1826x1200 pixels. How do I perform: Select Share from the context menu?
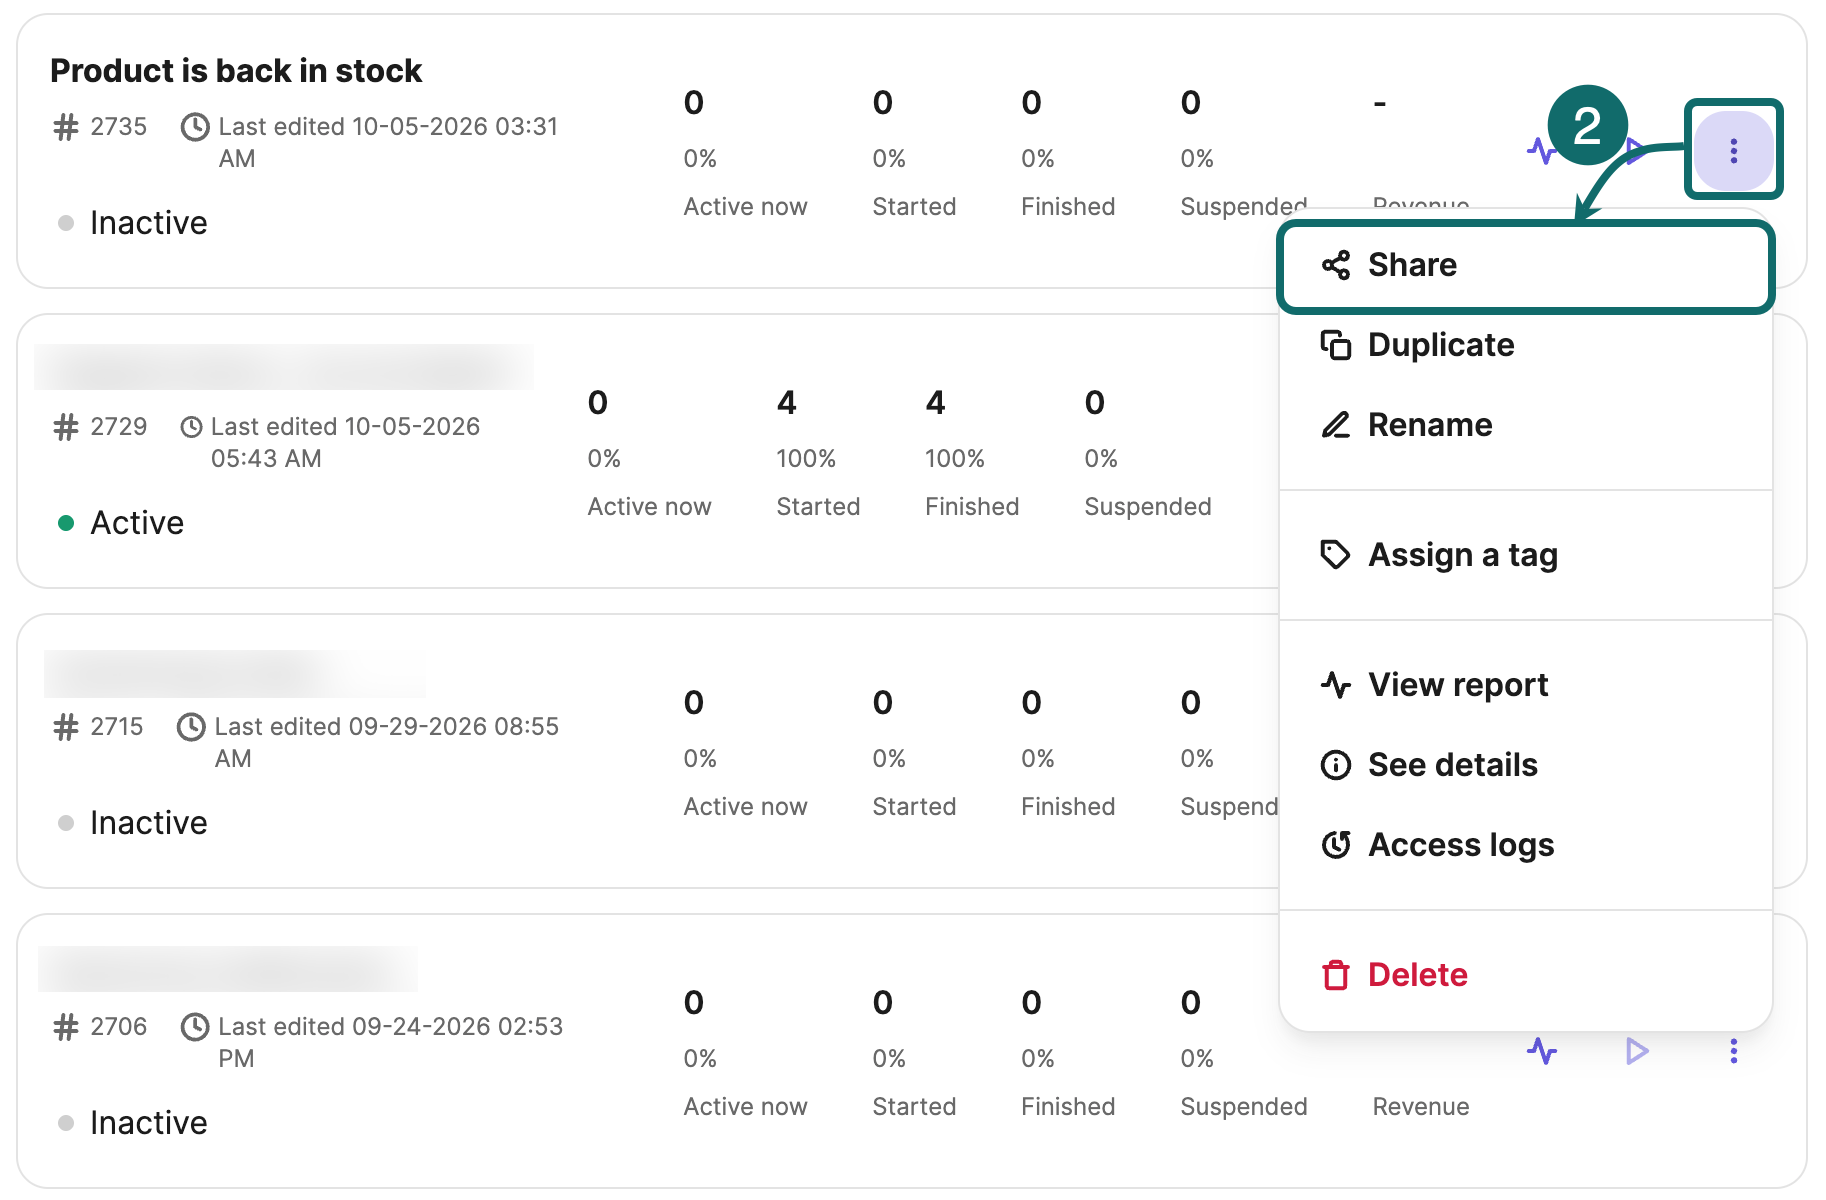pos(1525,265)
